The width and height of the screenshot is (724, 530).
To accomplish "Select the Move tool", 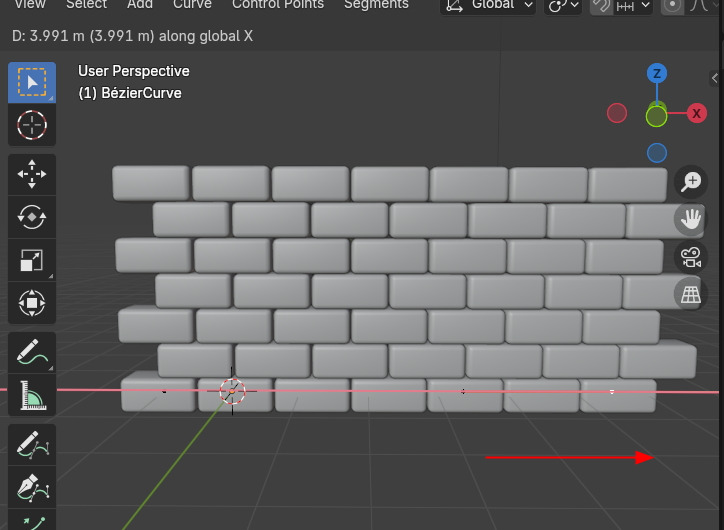I will 32,175.
